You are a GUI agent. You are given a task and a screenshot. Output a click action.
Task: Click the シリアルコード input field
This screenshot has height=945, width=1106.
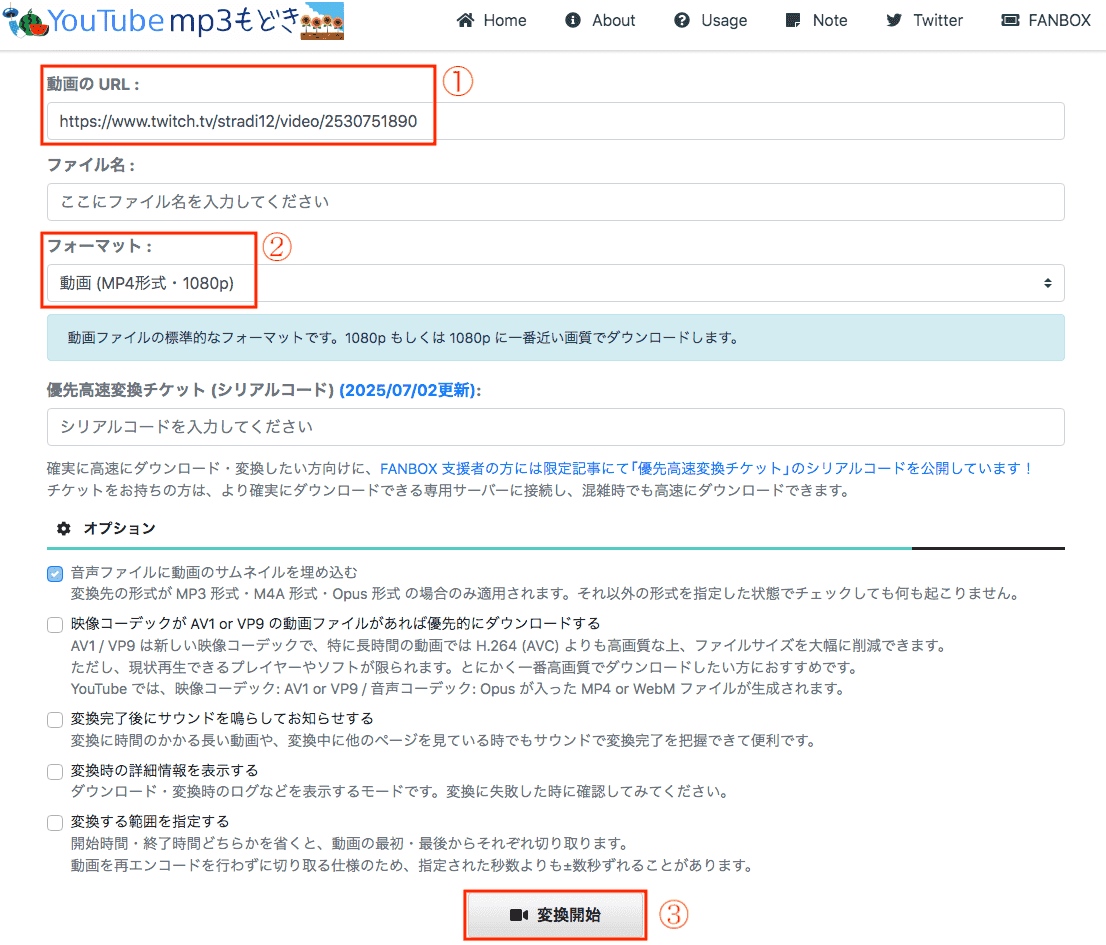tap(555, 427)
